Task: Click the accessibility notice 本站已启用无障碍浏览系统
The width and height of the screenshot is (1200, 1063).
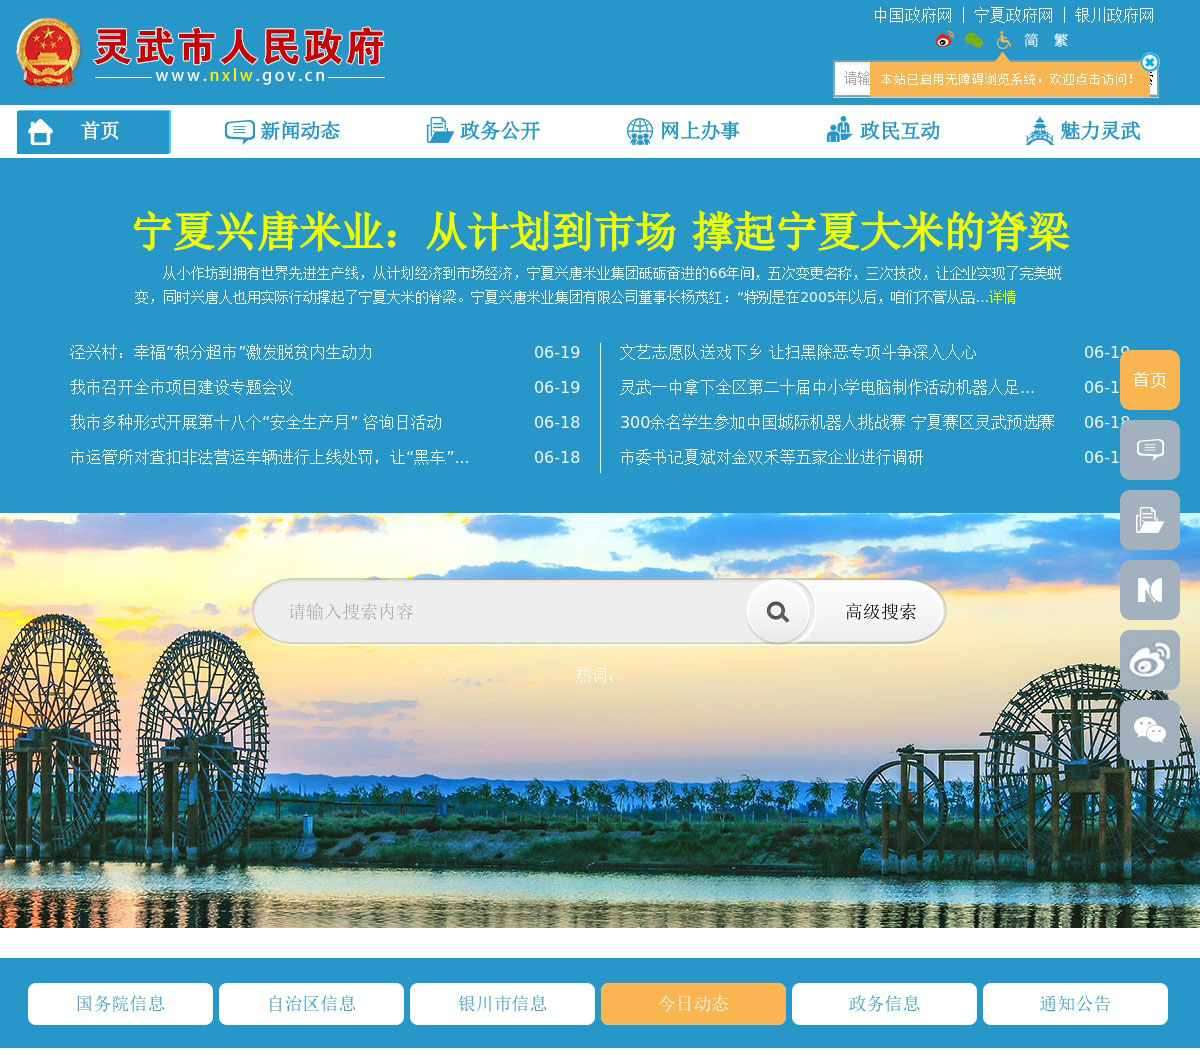Action: [x=1008, y=79]
